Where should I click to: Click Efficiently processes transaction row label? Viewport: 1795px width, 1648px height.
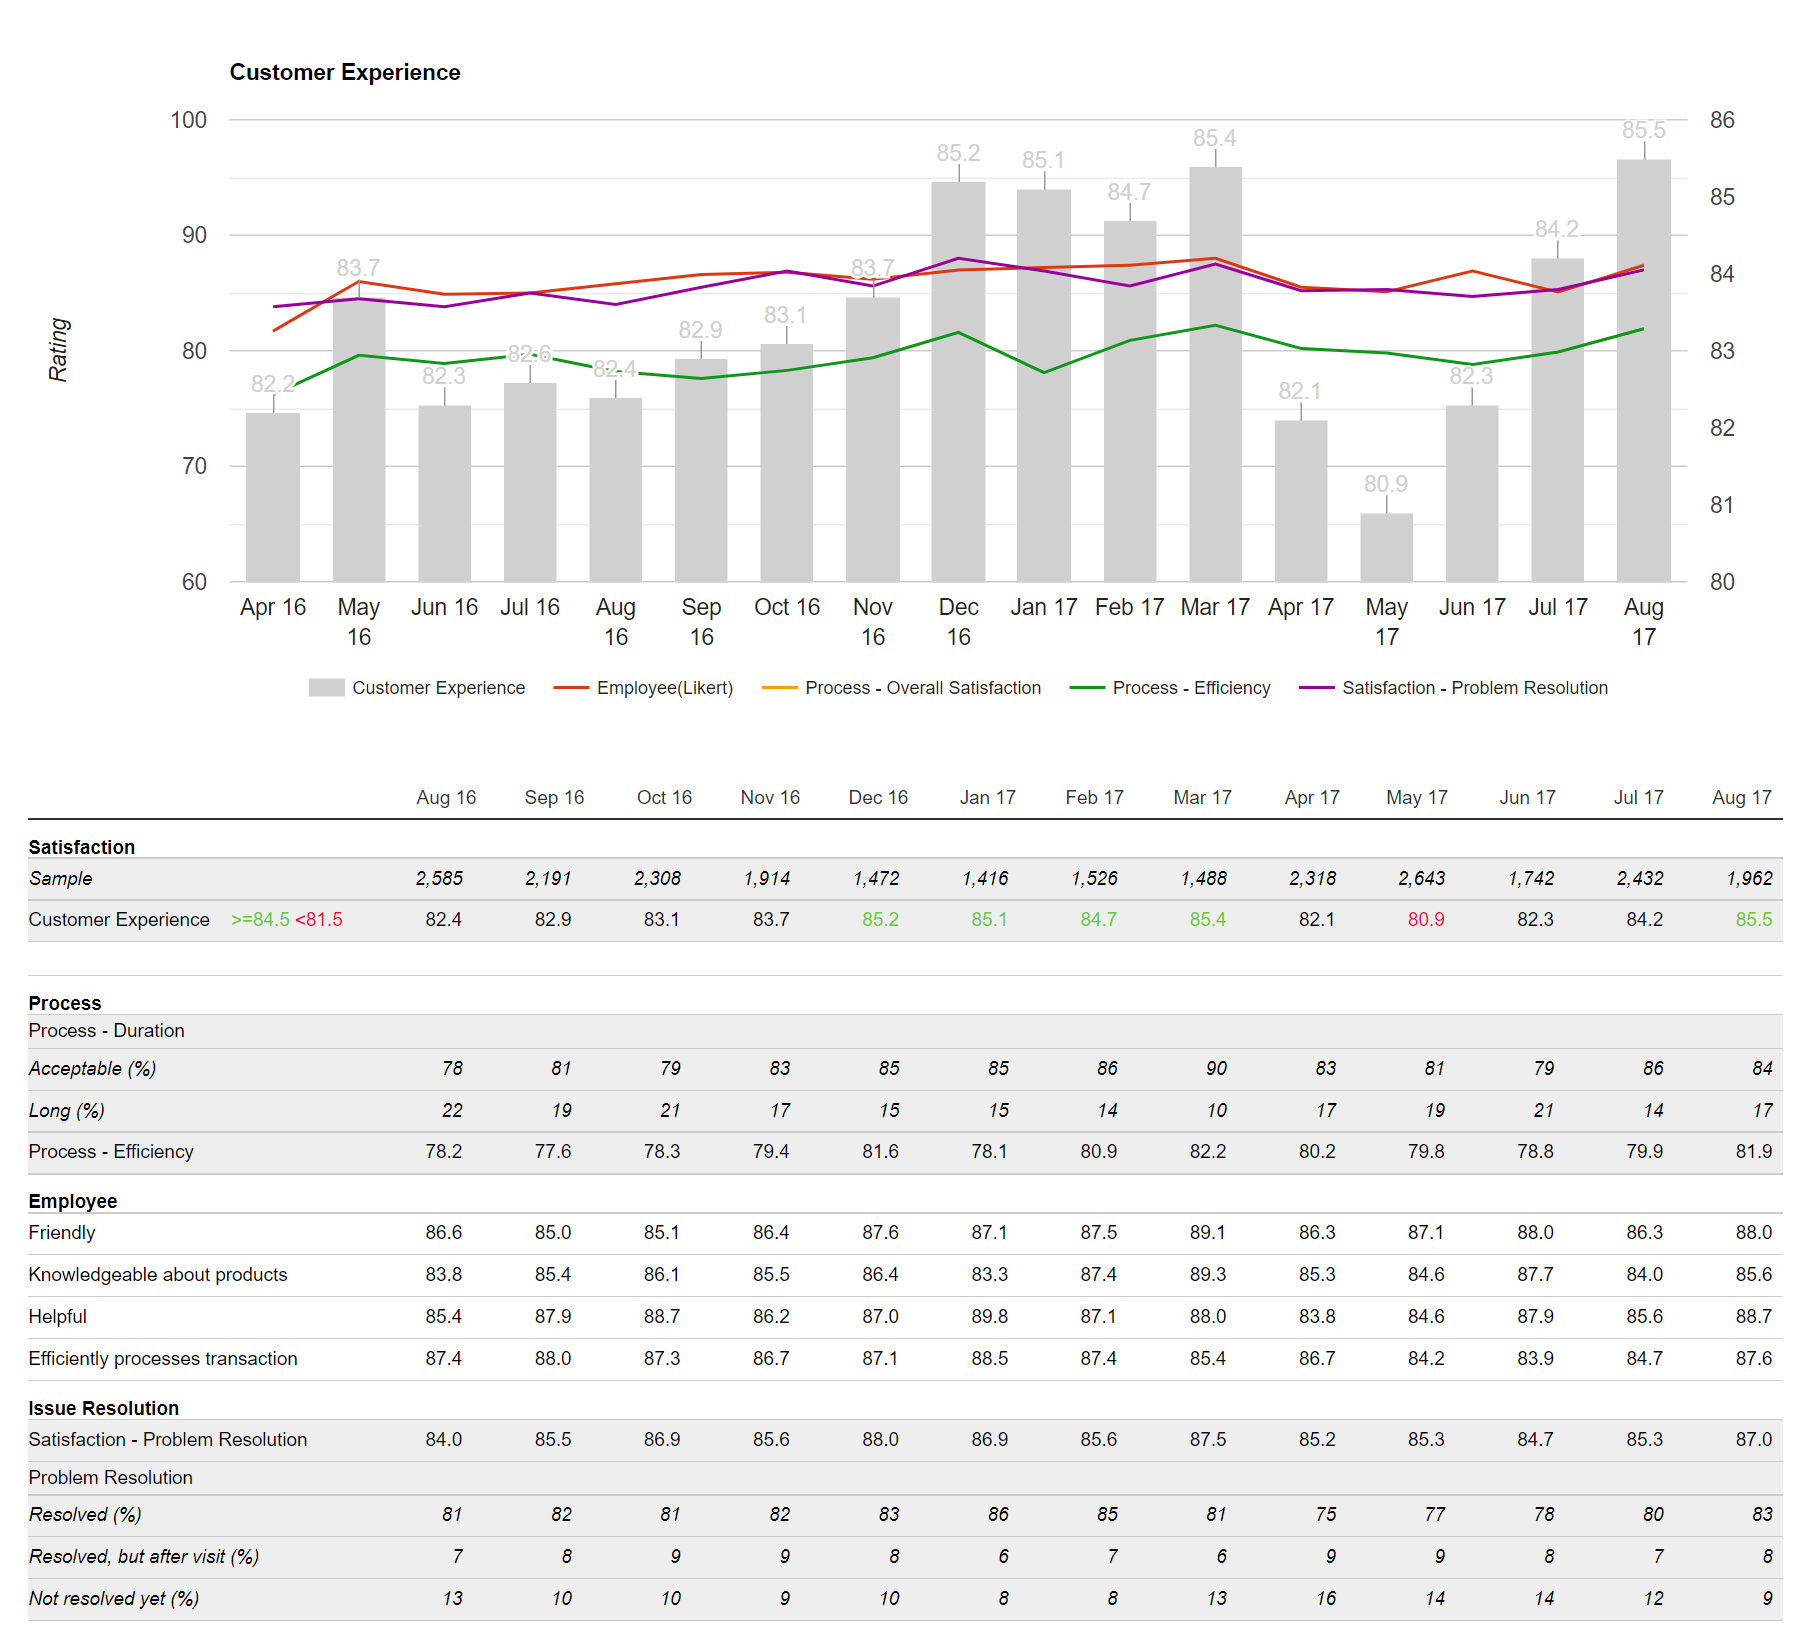click(163, 1358)
